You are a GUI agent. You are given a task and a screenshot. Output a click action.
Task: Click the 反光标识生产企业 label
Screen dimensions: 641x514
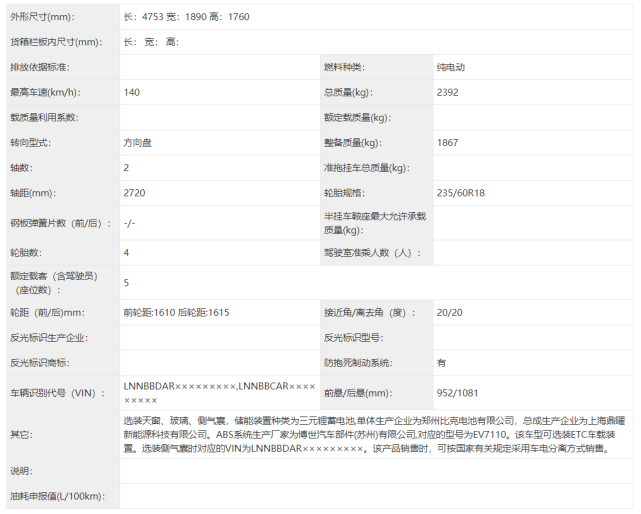(x=49, y=338)
